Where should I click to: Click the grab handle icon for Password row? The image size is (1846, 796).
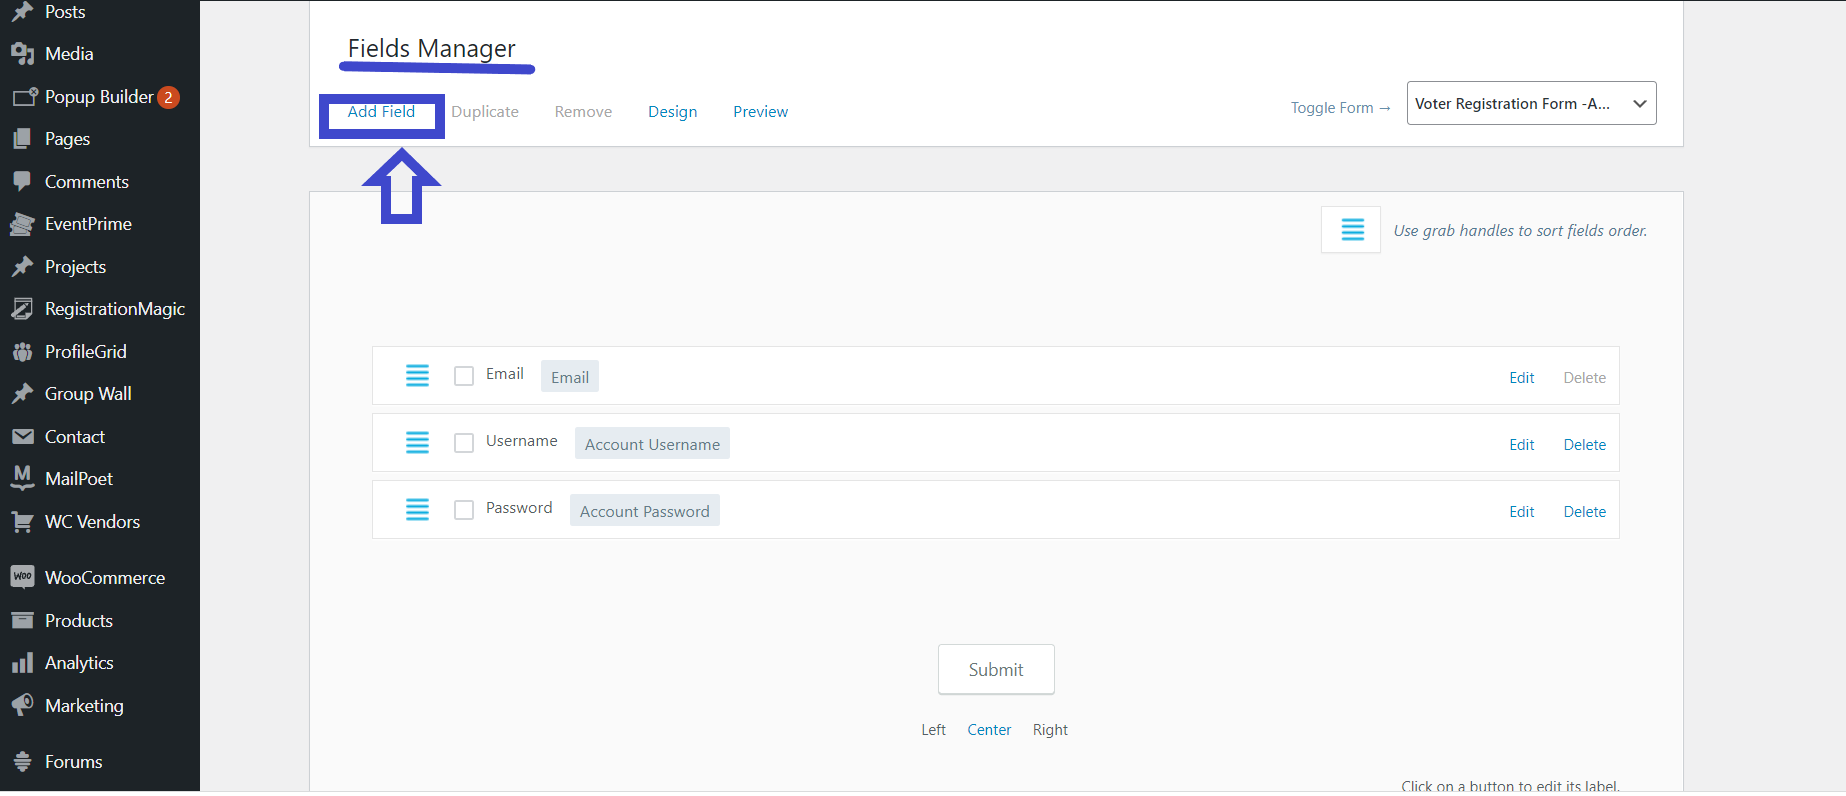[417, 510]
